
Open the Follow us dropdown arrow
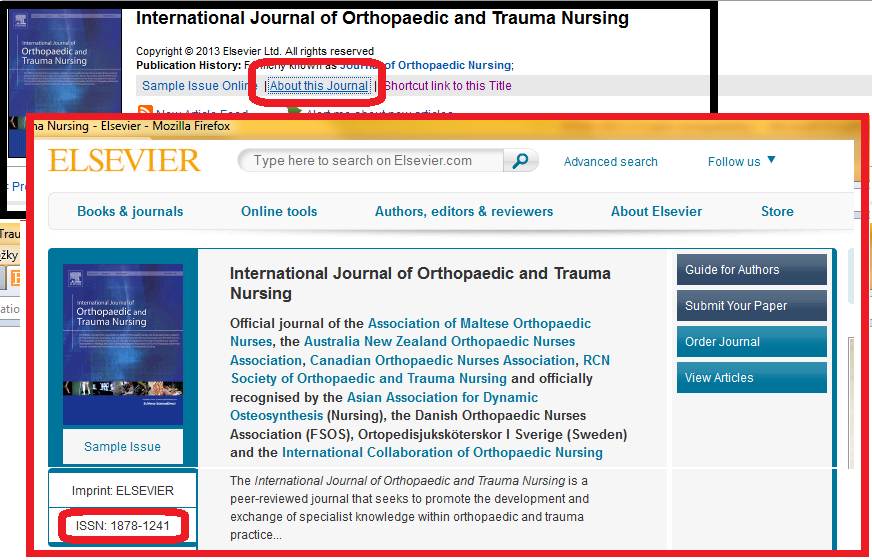(x=771, y=160)
